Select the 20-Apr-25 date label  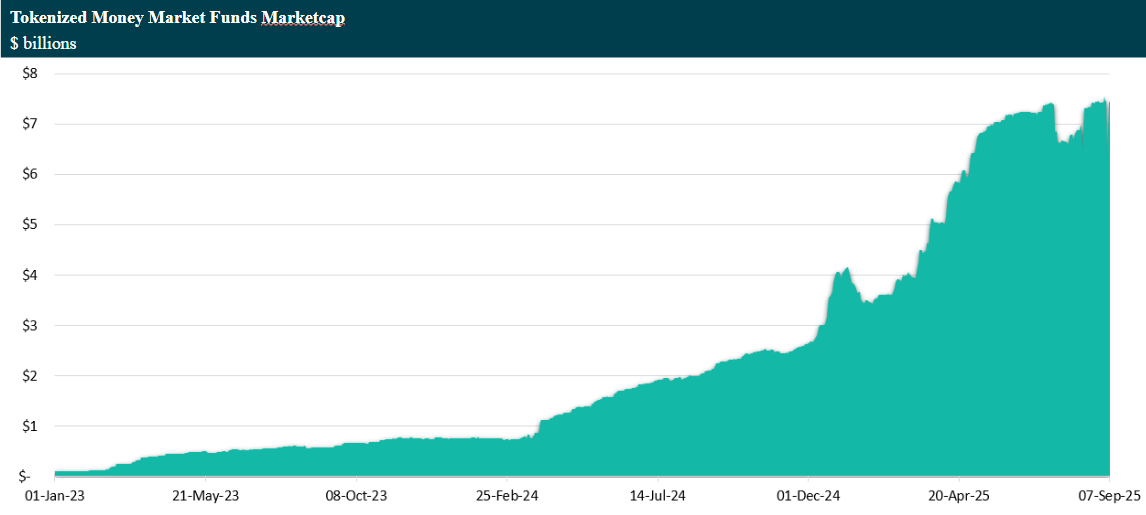pos(958,495)
